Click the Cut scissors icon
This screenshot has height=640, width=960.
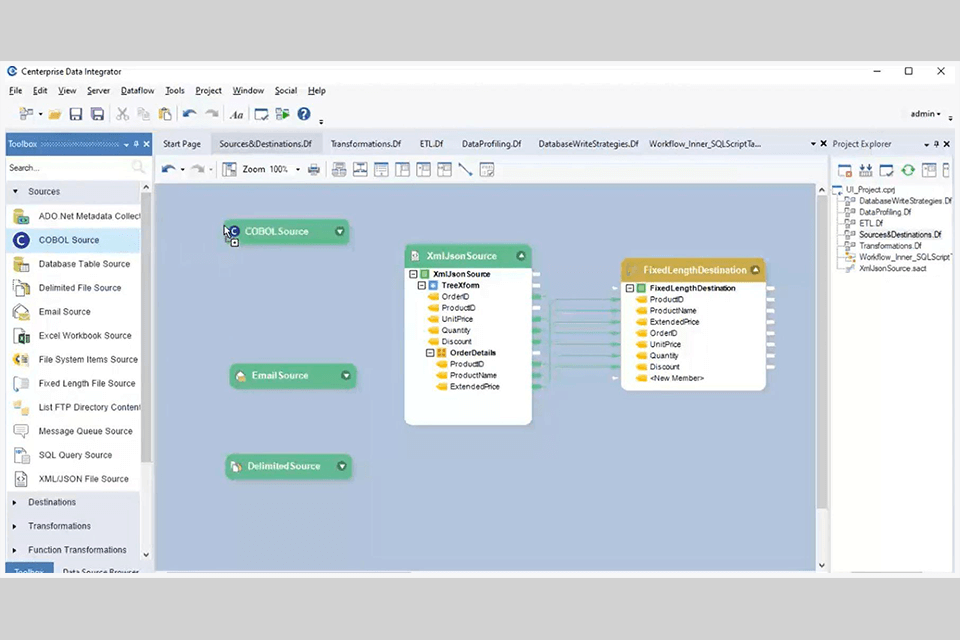(122, 114)
